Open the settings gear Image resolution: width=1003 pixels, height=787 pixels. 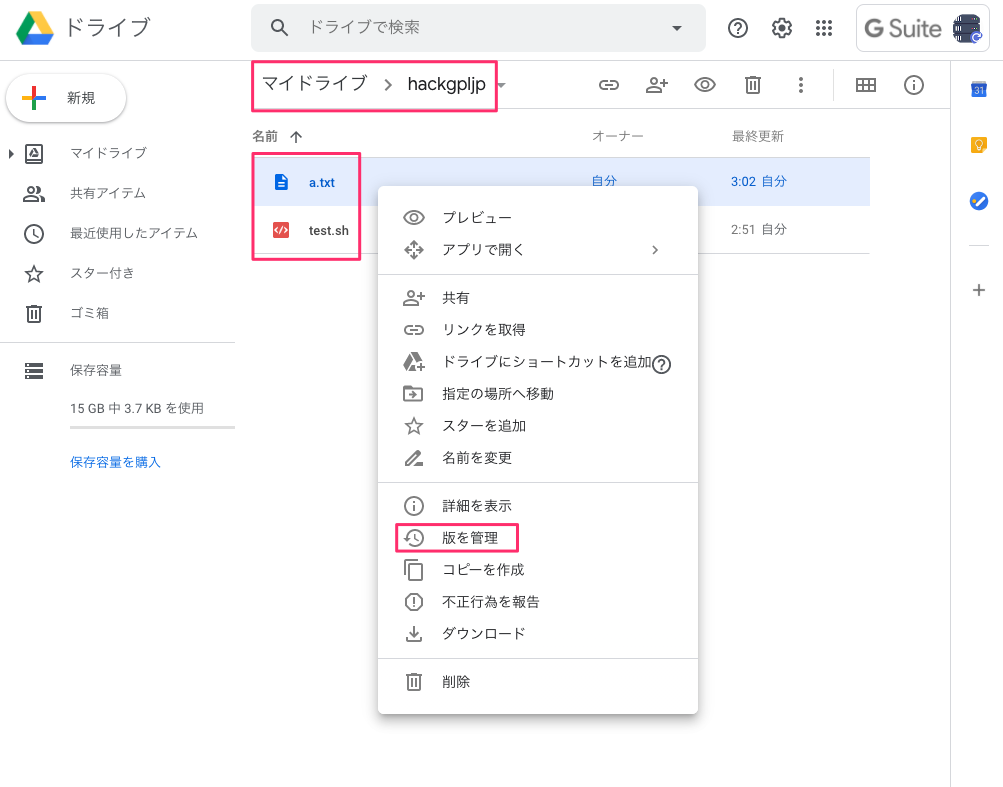pos(782,28)
